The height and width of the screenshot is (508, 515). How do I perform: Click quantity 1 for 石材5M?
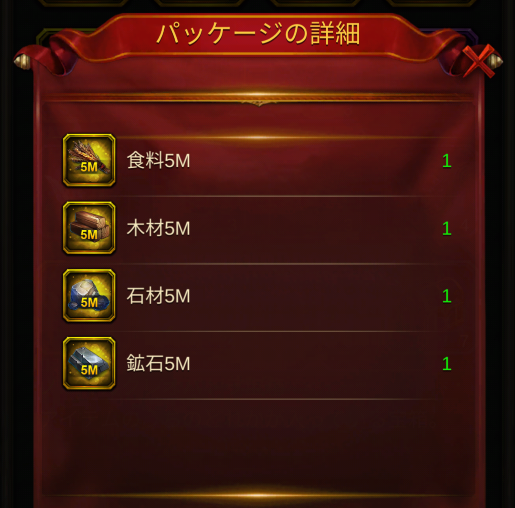(447, 296)
